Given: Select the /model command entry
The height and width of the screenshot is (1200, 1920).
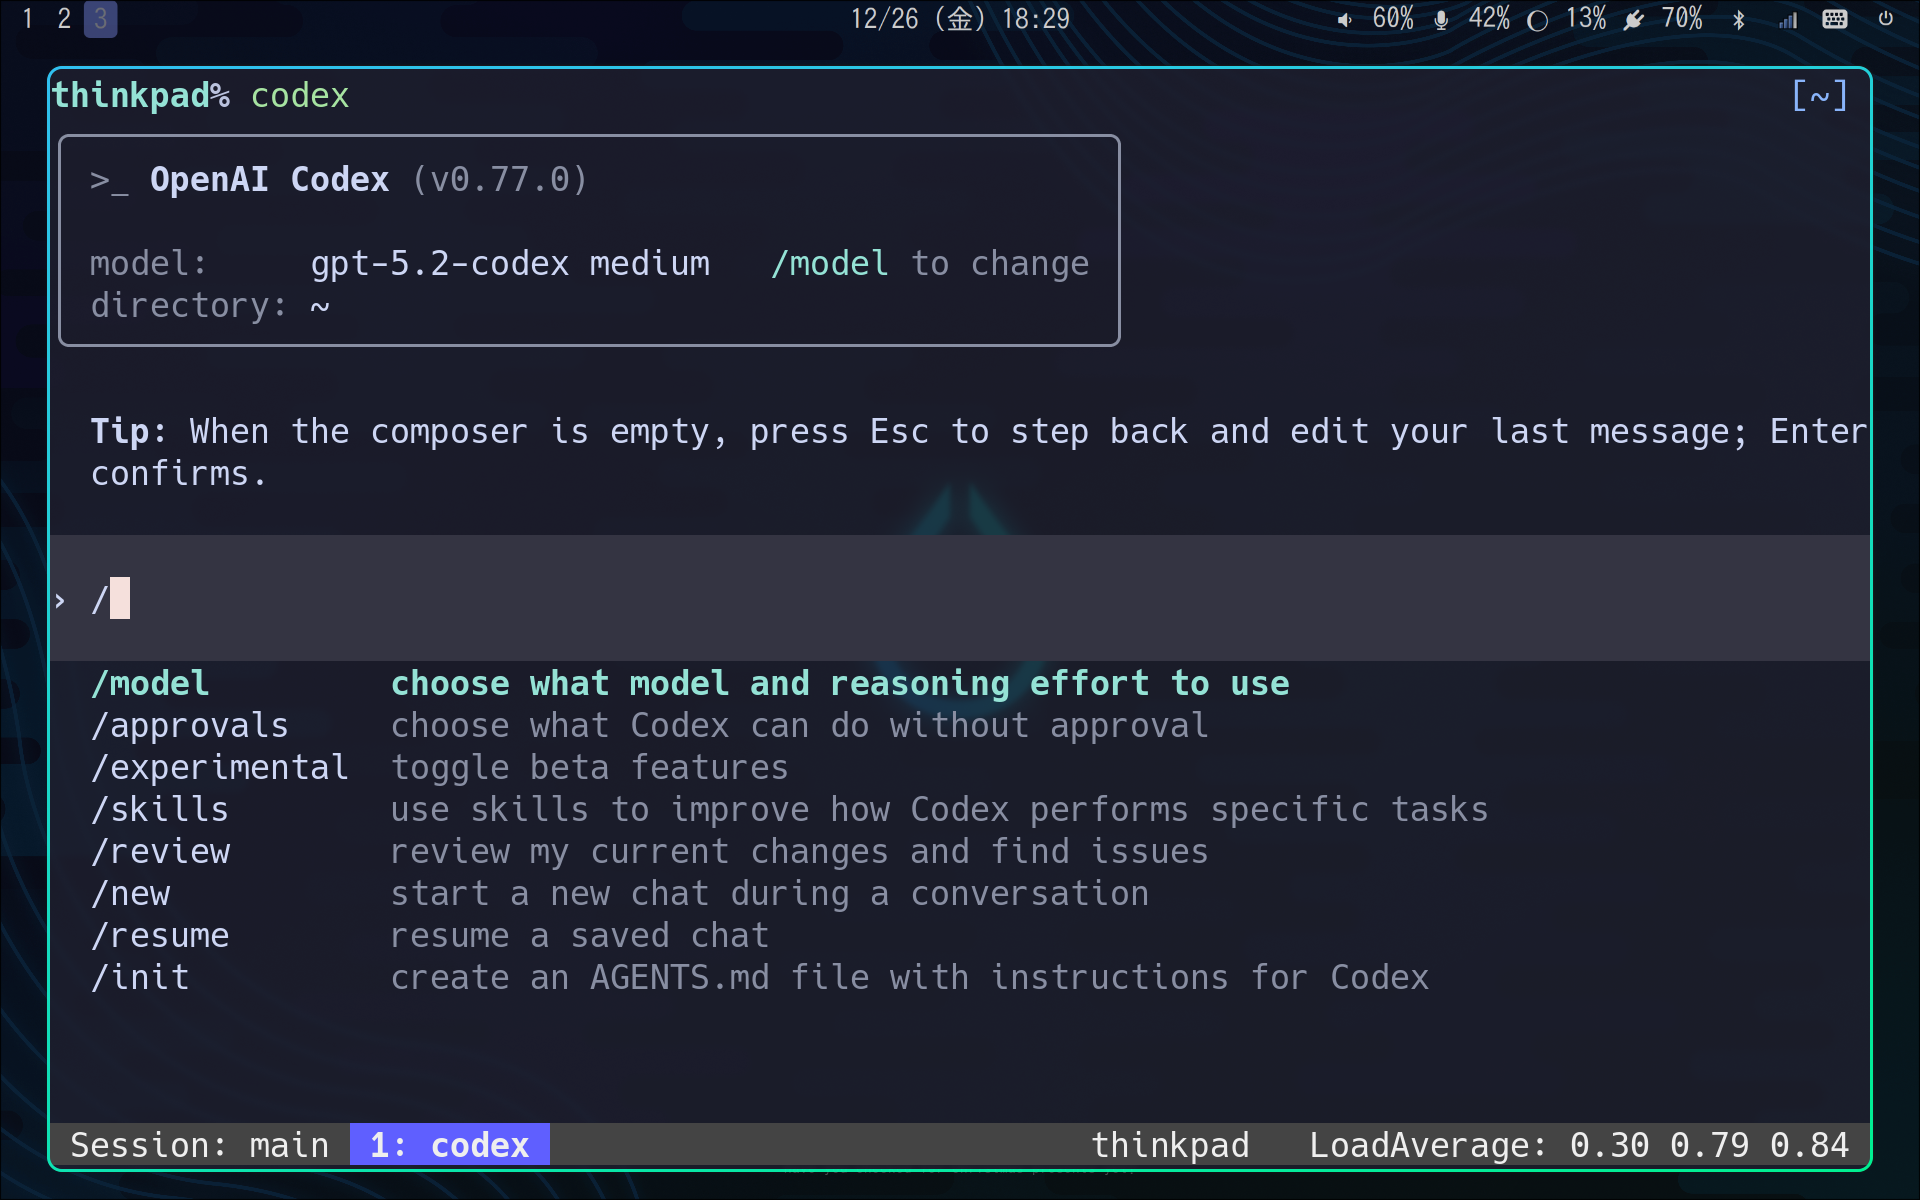Looking at the screenshot, I should coord(150,683).
